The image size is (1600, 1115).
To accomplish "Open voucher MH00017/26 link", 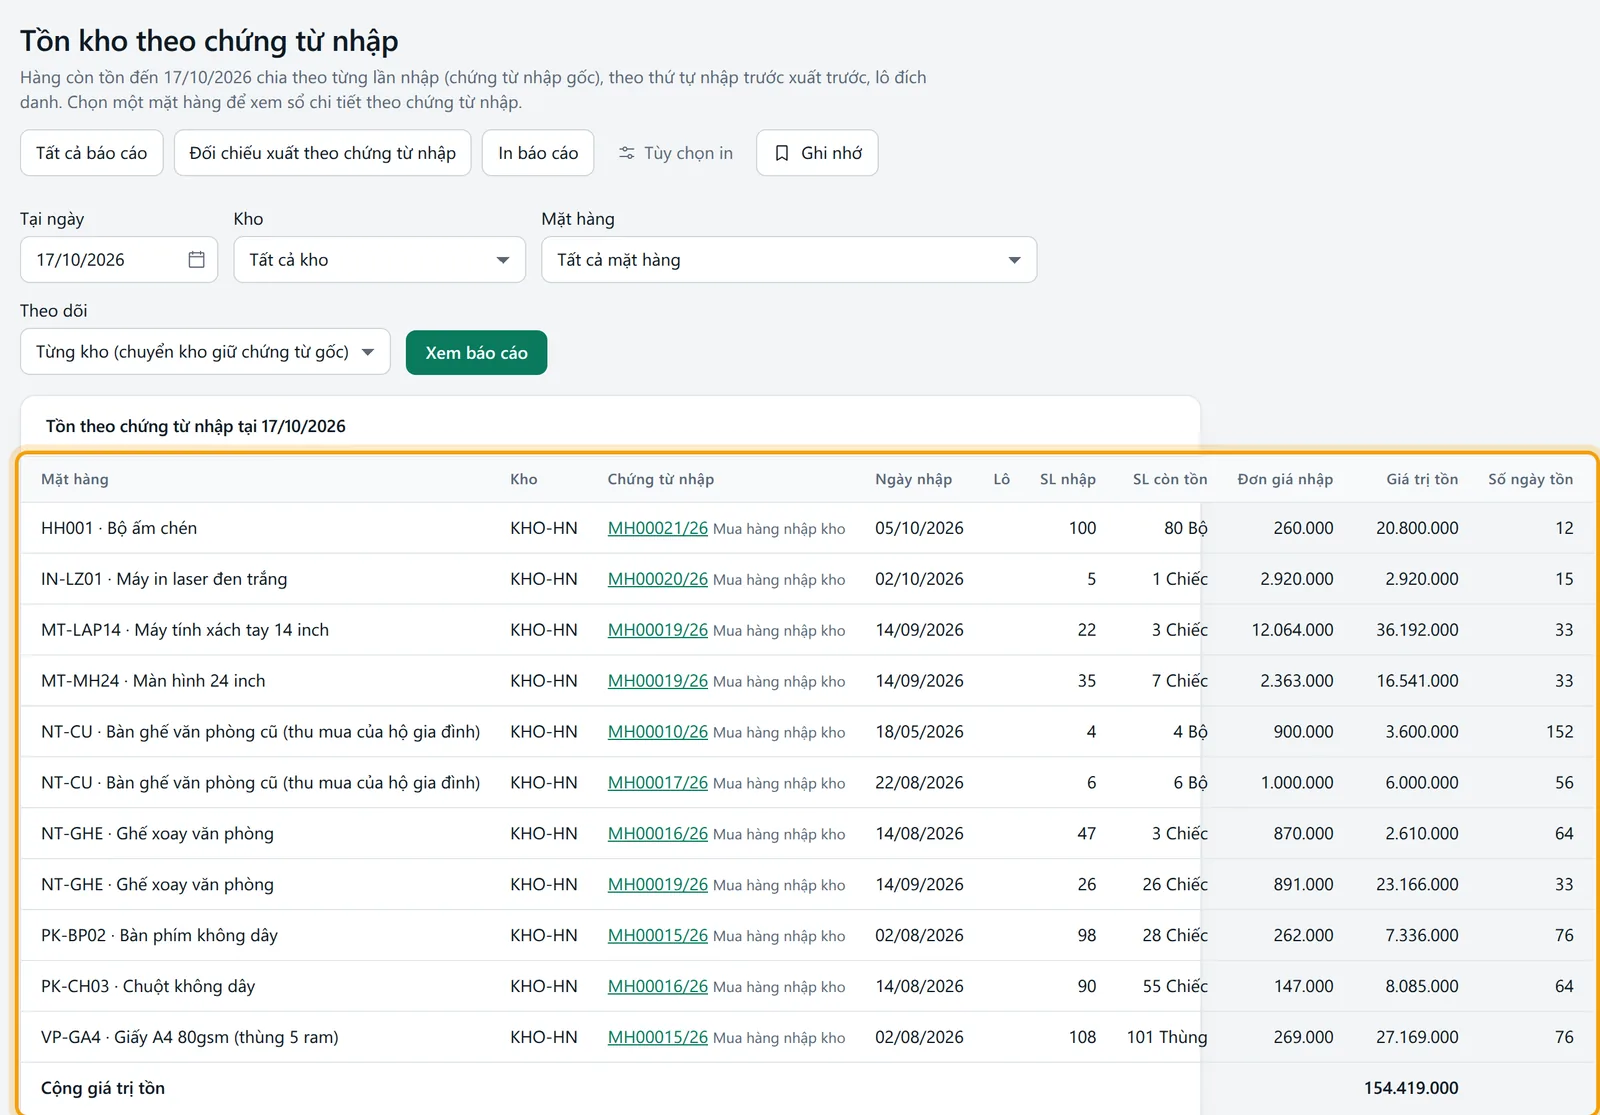I will click(658, 783).
